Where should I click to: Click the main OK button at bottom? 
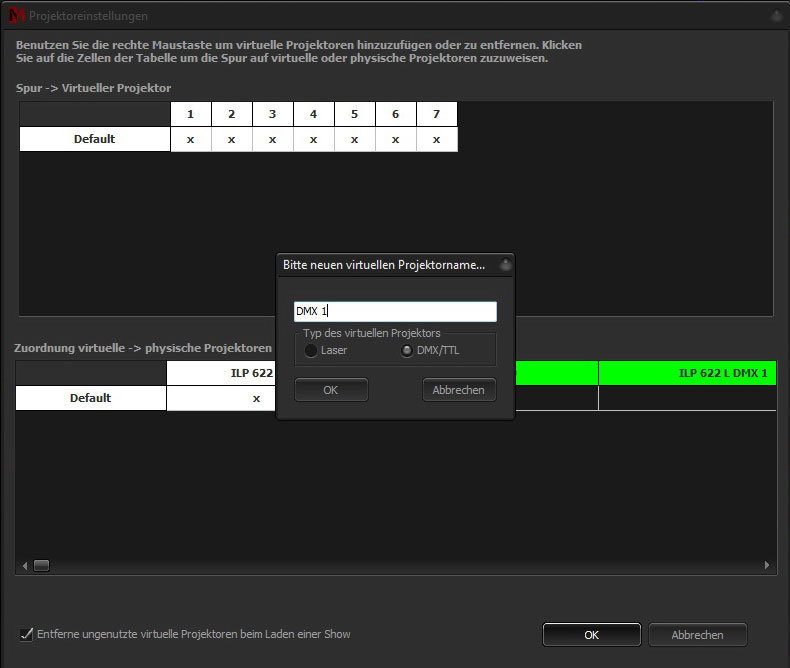pyautogui.click(x=591, y=635)
